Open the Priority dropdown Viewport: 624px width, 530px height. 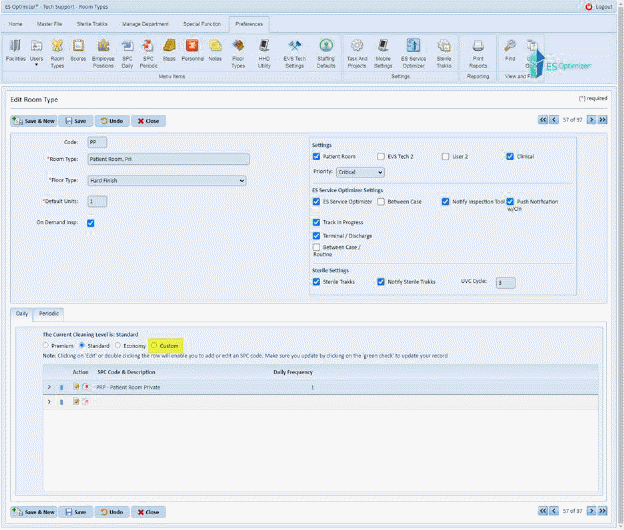click(x=361, y=172)
